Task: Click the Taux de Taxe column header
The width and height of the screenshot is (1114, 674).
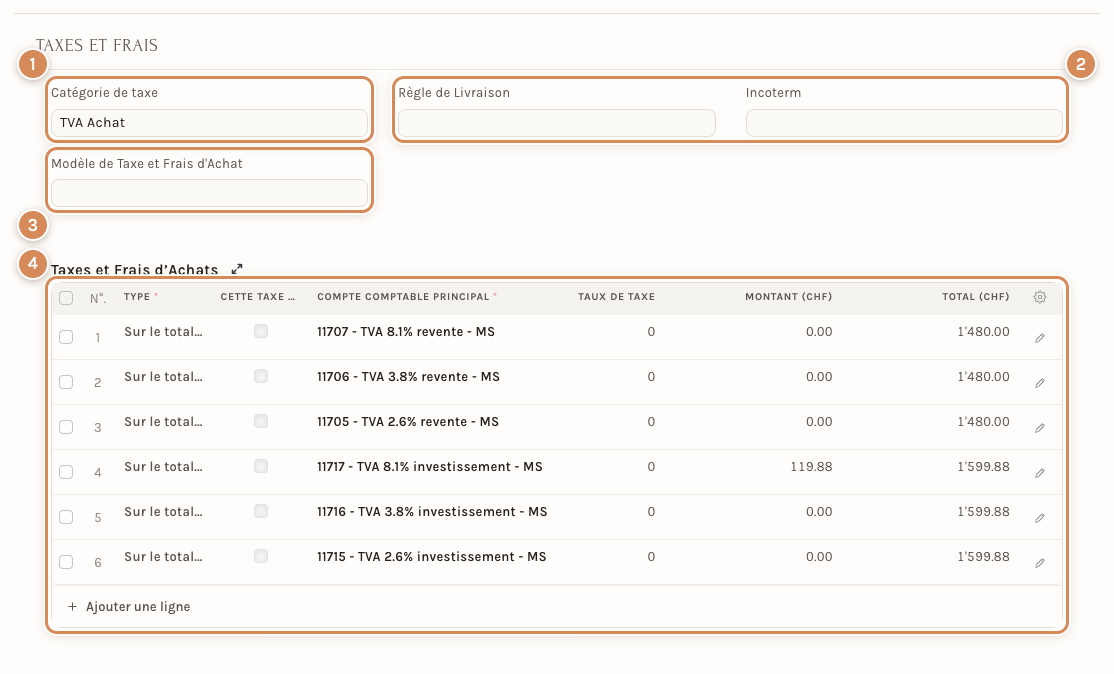Action: (616, 297)
